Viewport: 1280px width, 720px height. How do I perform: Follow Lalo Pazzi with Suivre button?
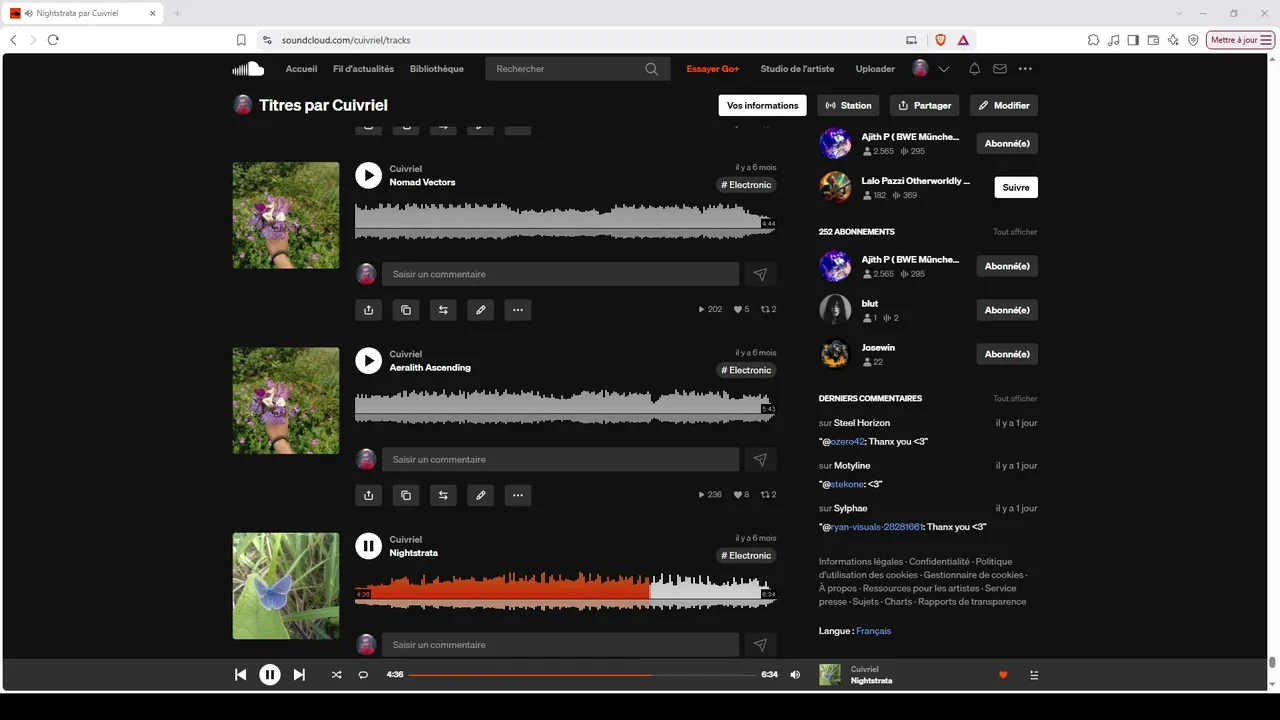click(x=1016, y=187)
